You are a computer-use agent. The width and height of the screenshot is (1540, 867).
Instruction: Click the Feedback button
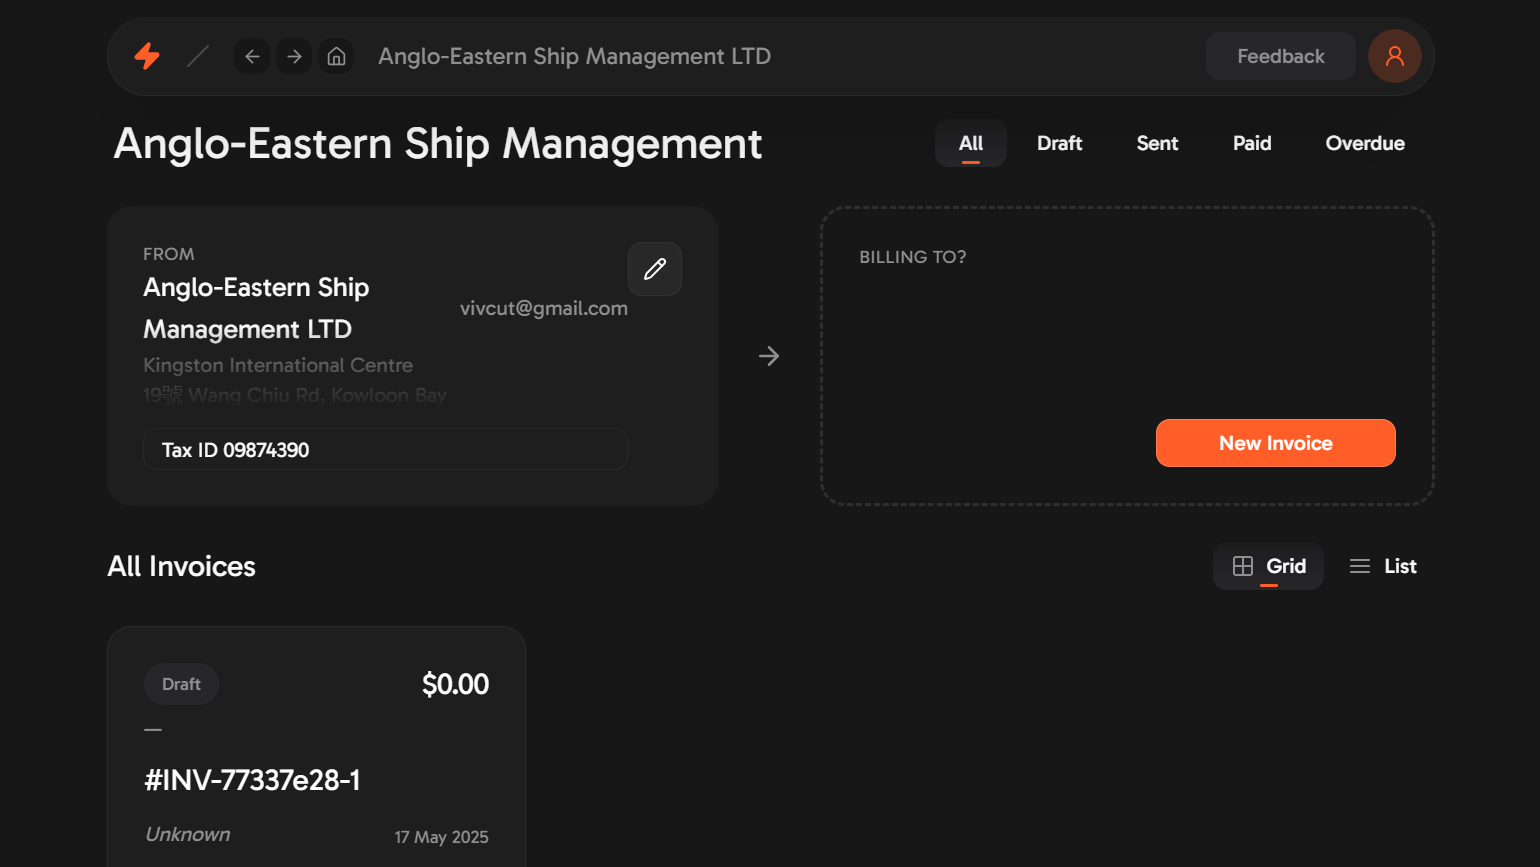[1281, 56]
